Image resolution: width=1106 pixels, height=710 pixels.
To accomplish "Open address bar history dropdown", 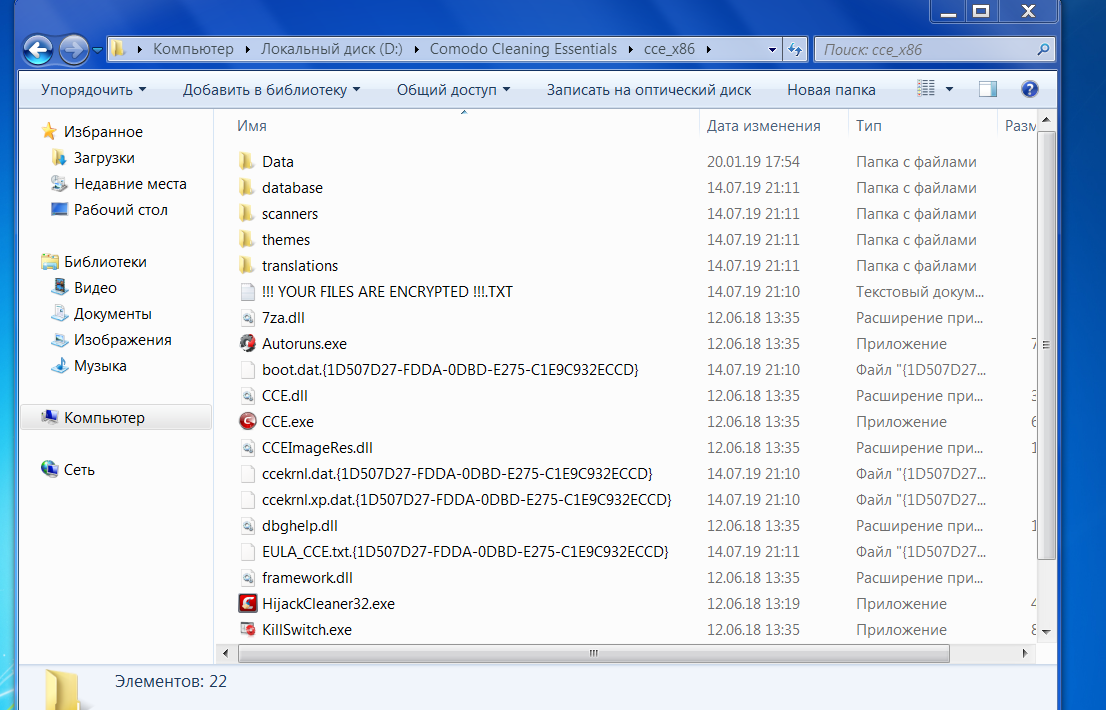I will (772, 49).
